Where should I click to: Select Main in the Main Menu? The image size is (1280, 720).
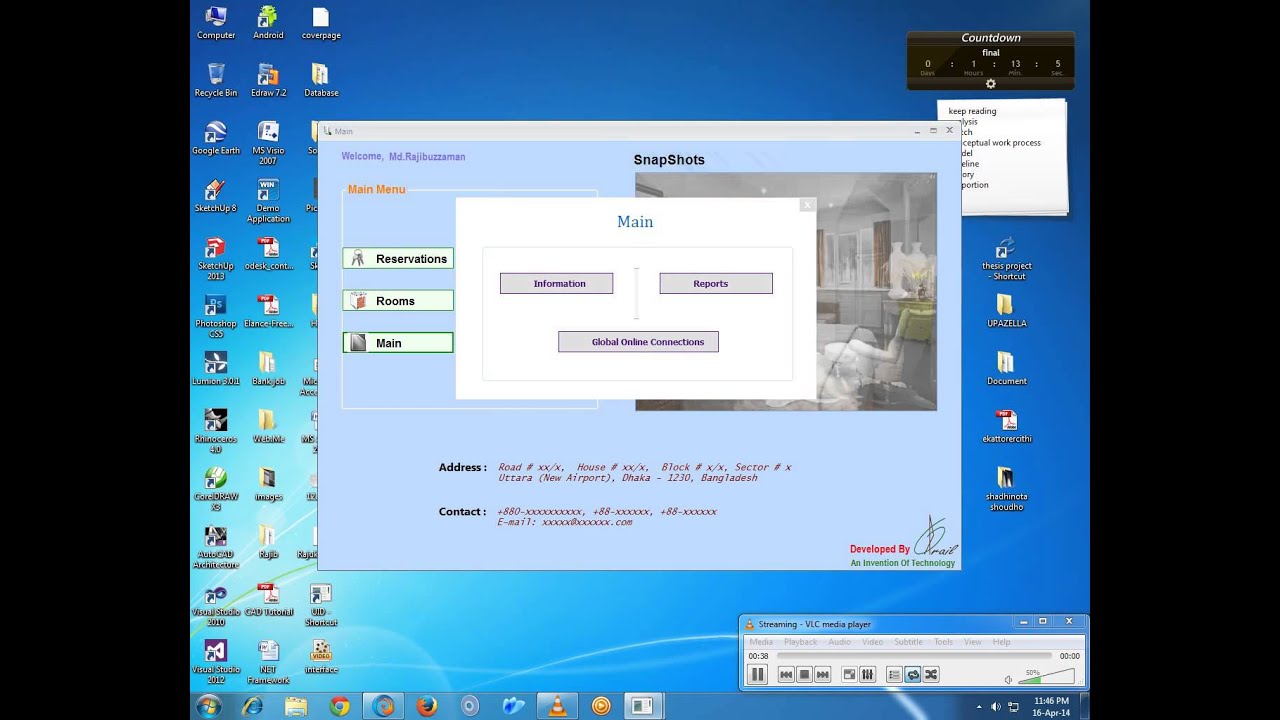(398, 343)
